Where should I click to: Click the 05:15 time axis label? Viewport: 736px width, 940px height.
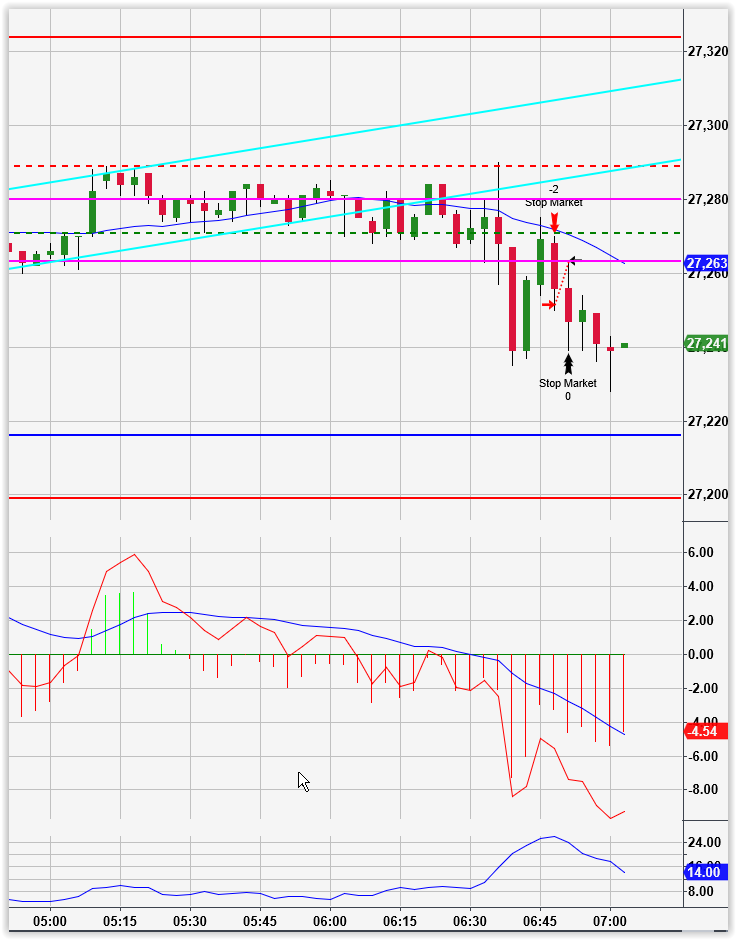(x=120, y=921)
